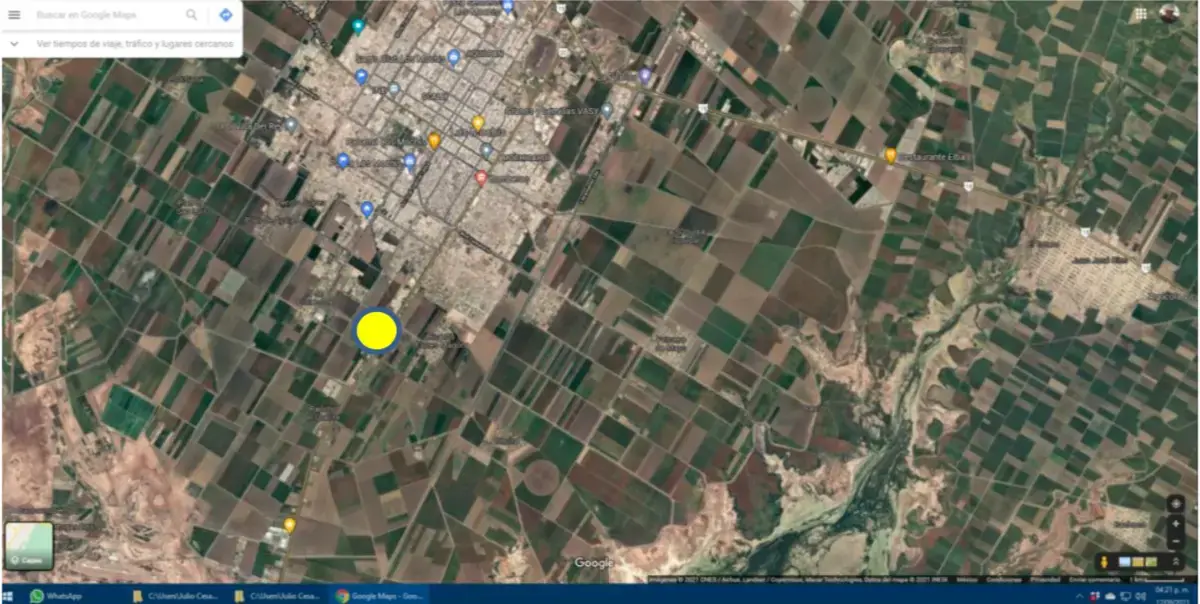Open the Google apps grid
Screen dimensions: 1200x604
1141,13
